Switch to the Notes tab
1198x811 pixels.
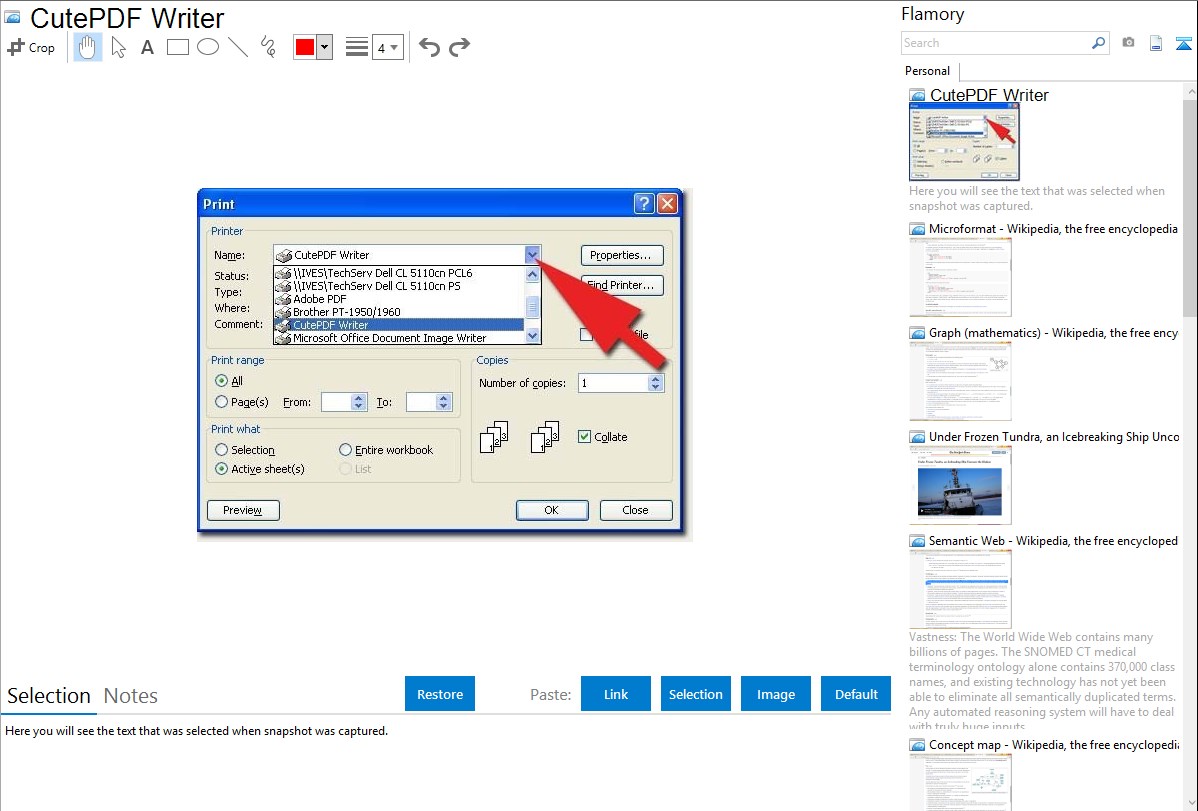[131, 696]
